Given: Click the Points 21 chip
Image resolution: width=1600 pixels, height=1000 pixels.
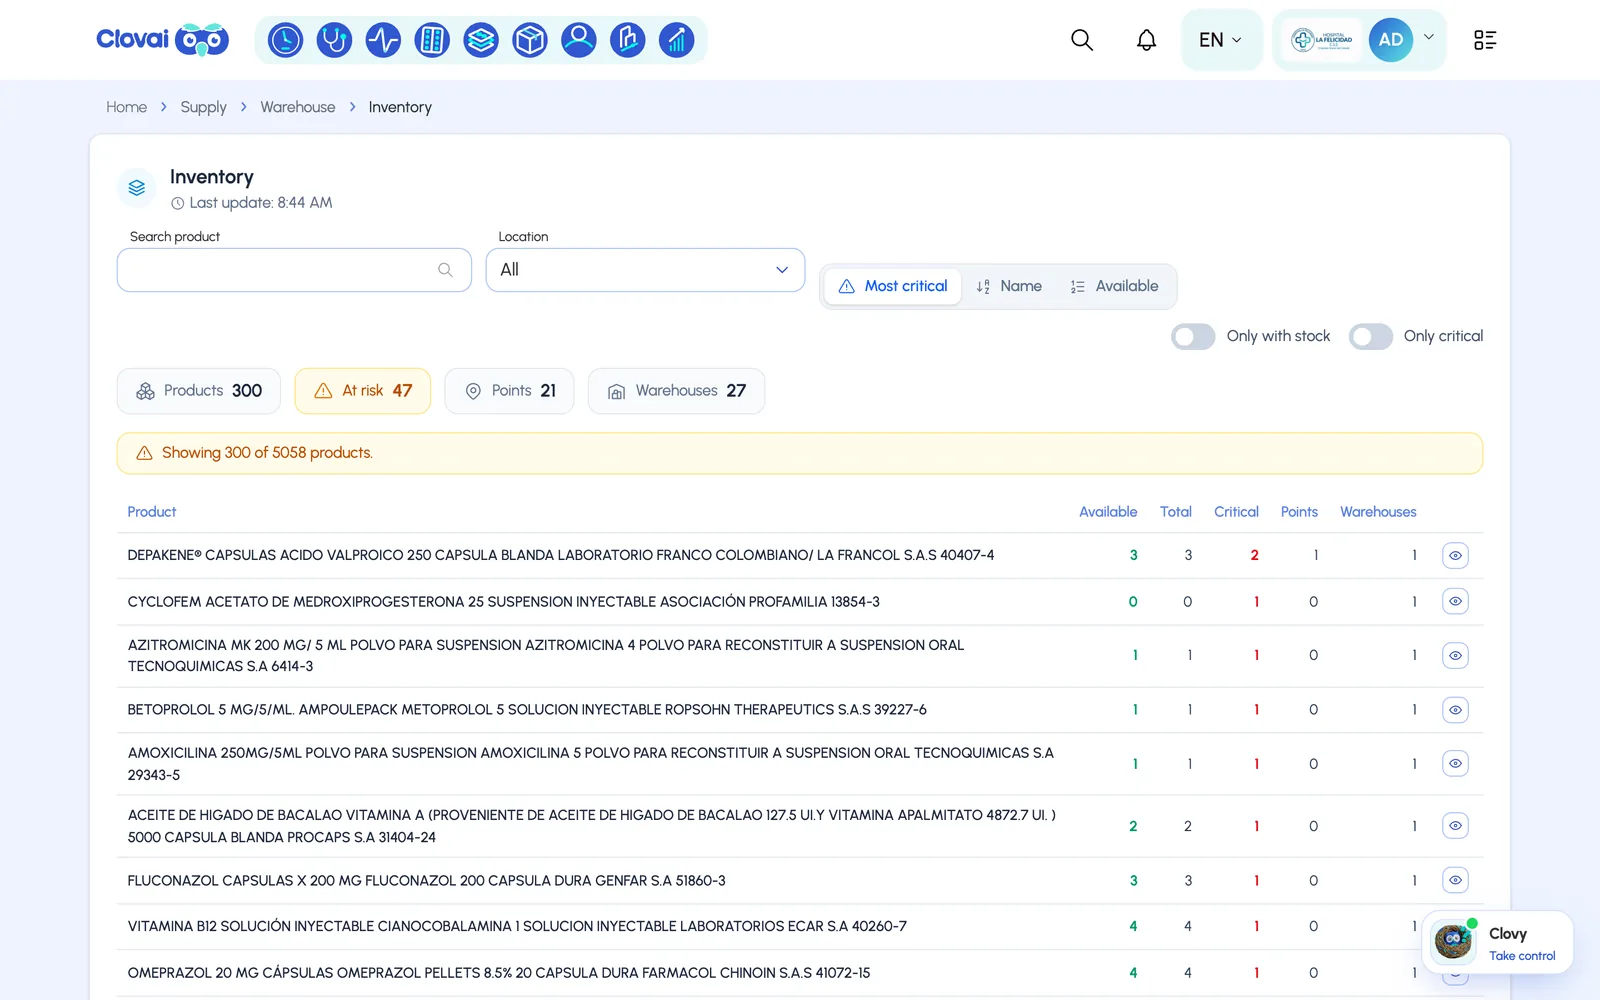Looking at the screenshot, I should coord(509,391).
